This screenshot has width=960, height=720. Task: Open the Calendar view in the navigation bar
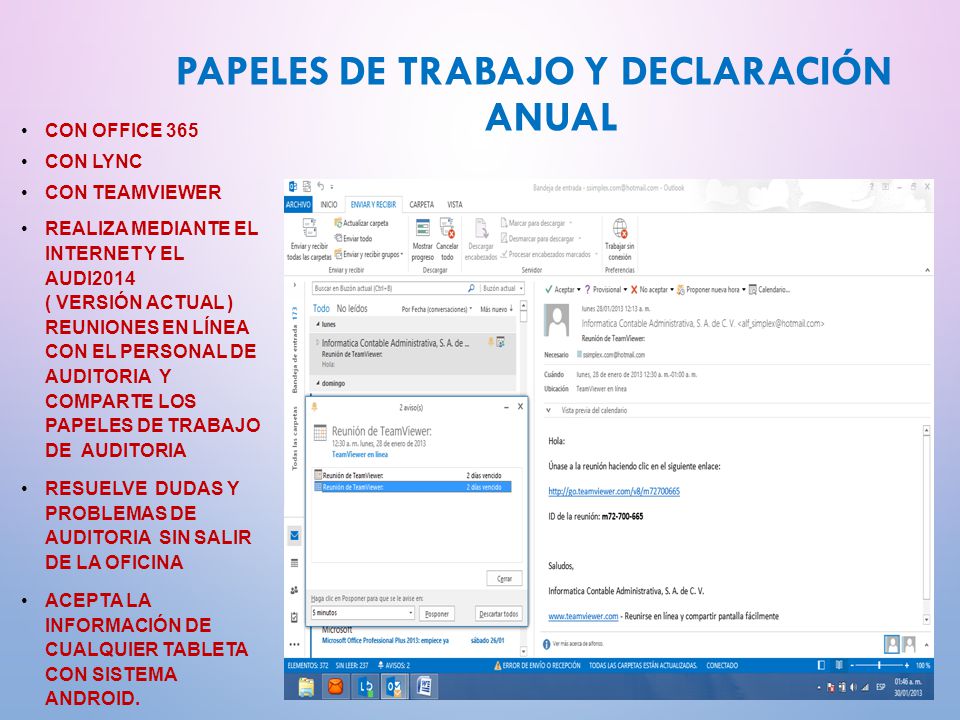pyautogui.click(x=294, y=563)
